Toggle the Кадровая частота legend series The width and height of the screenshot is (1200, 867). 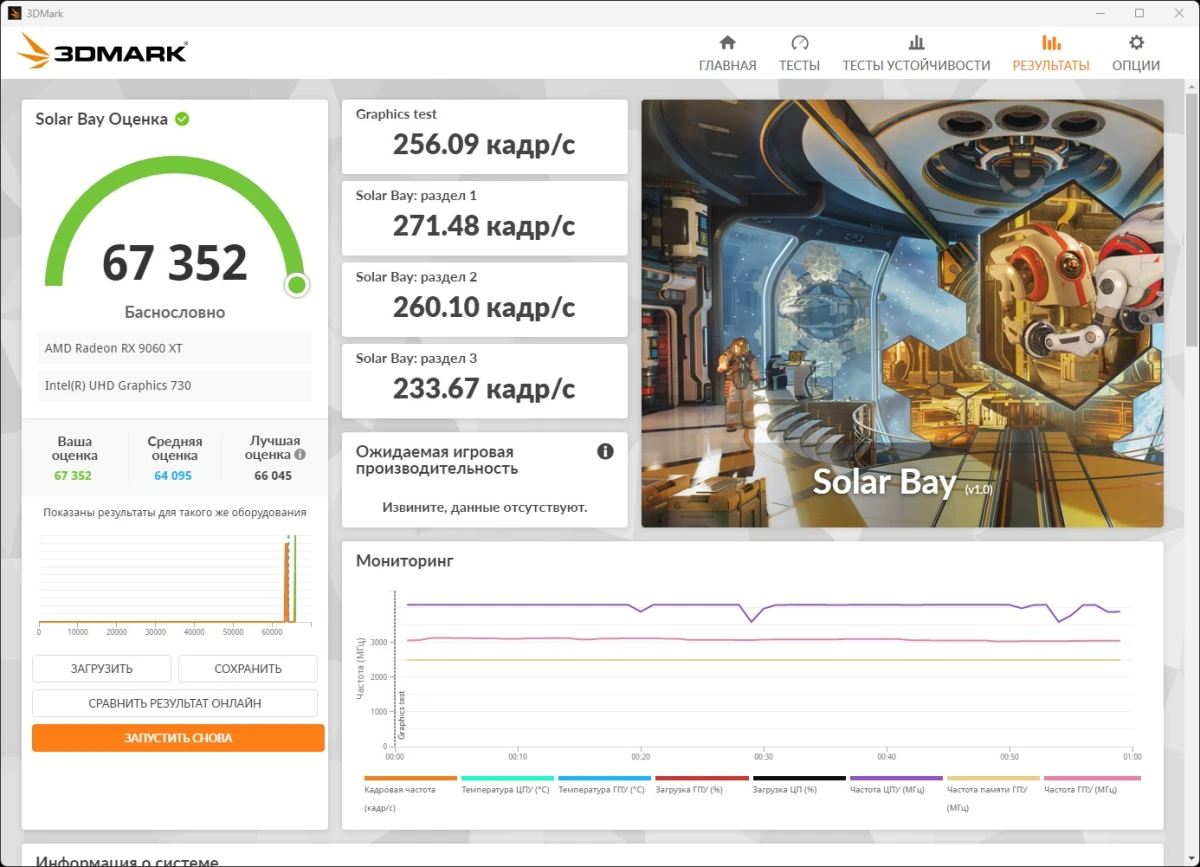(400, 789)
